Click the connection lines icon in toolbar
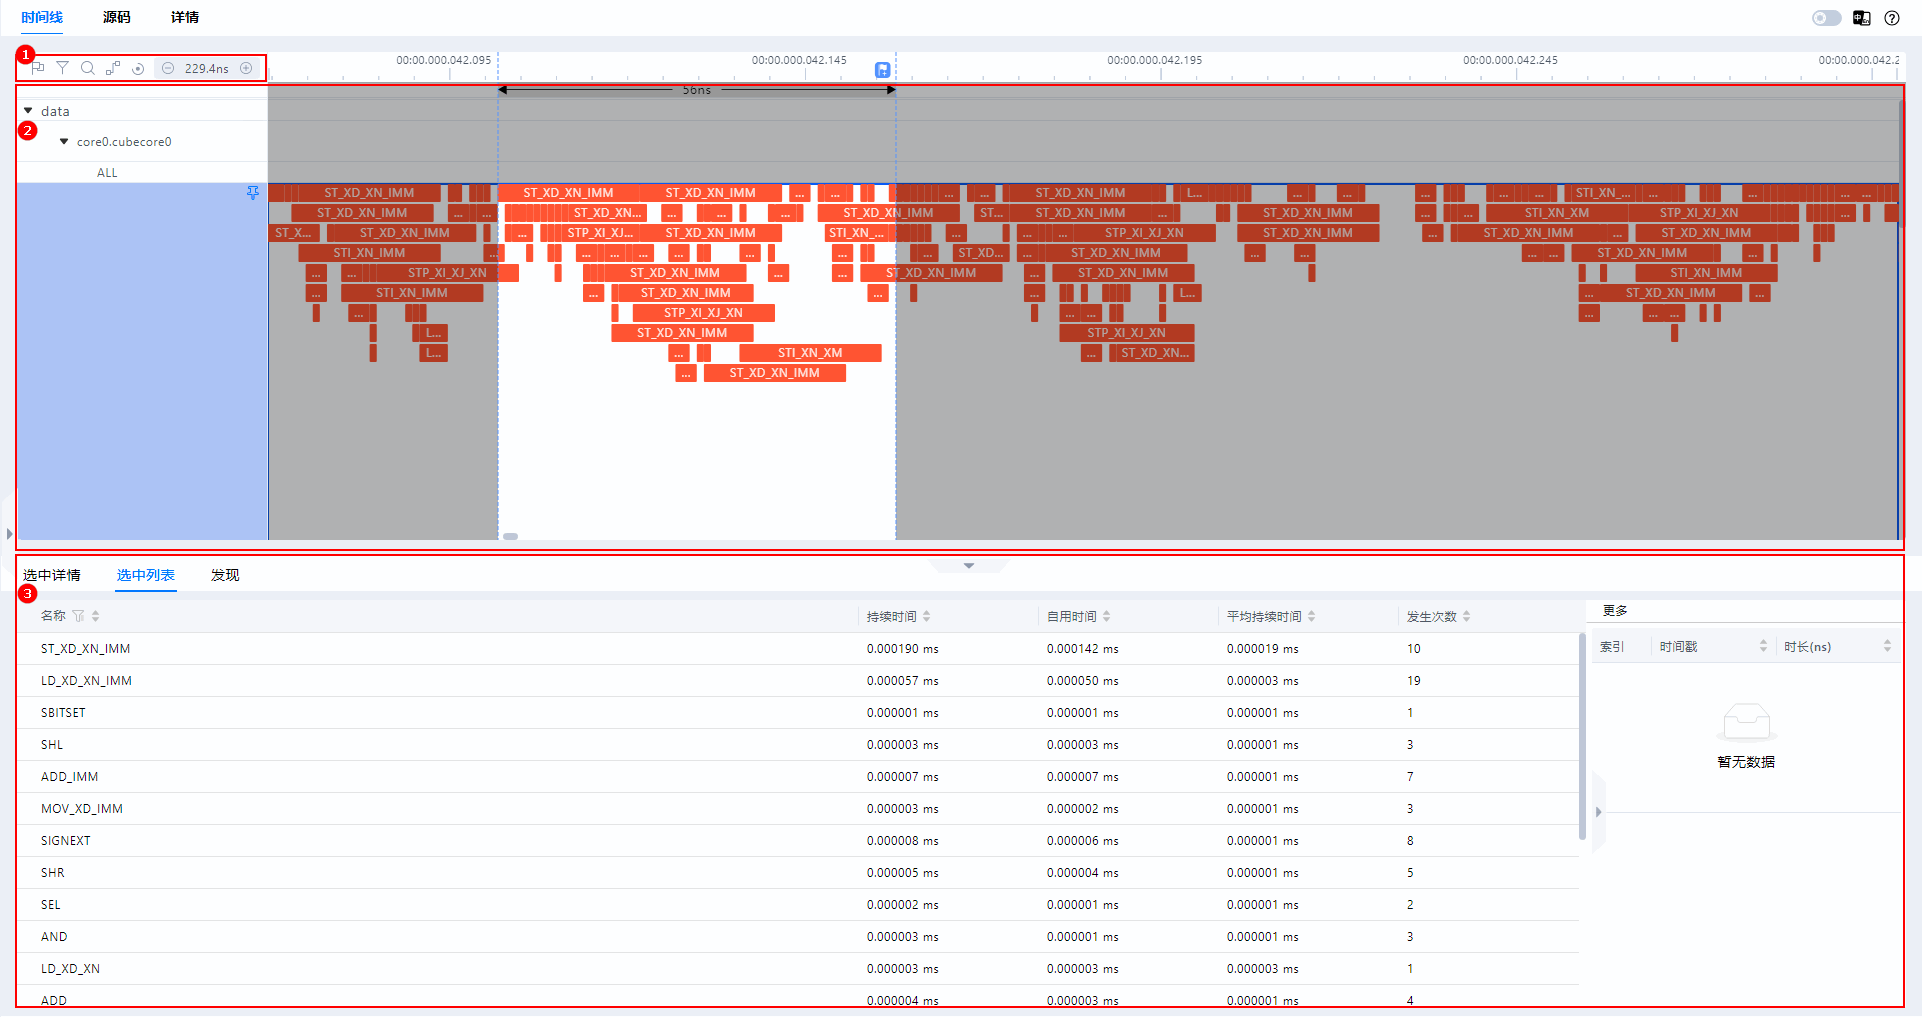The width and height of the screenshot is (1922, 1017). point(113,68)
